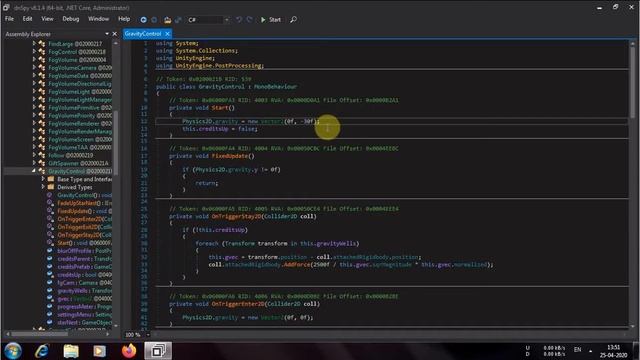Click the Undo toolbar icon
This screenshot has height=360, width=640.
pos(239,20)
